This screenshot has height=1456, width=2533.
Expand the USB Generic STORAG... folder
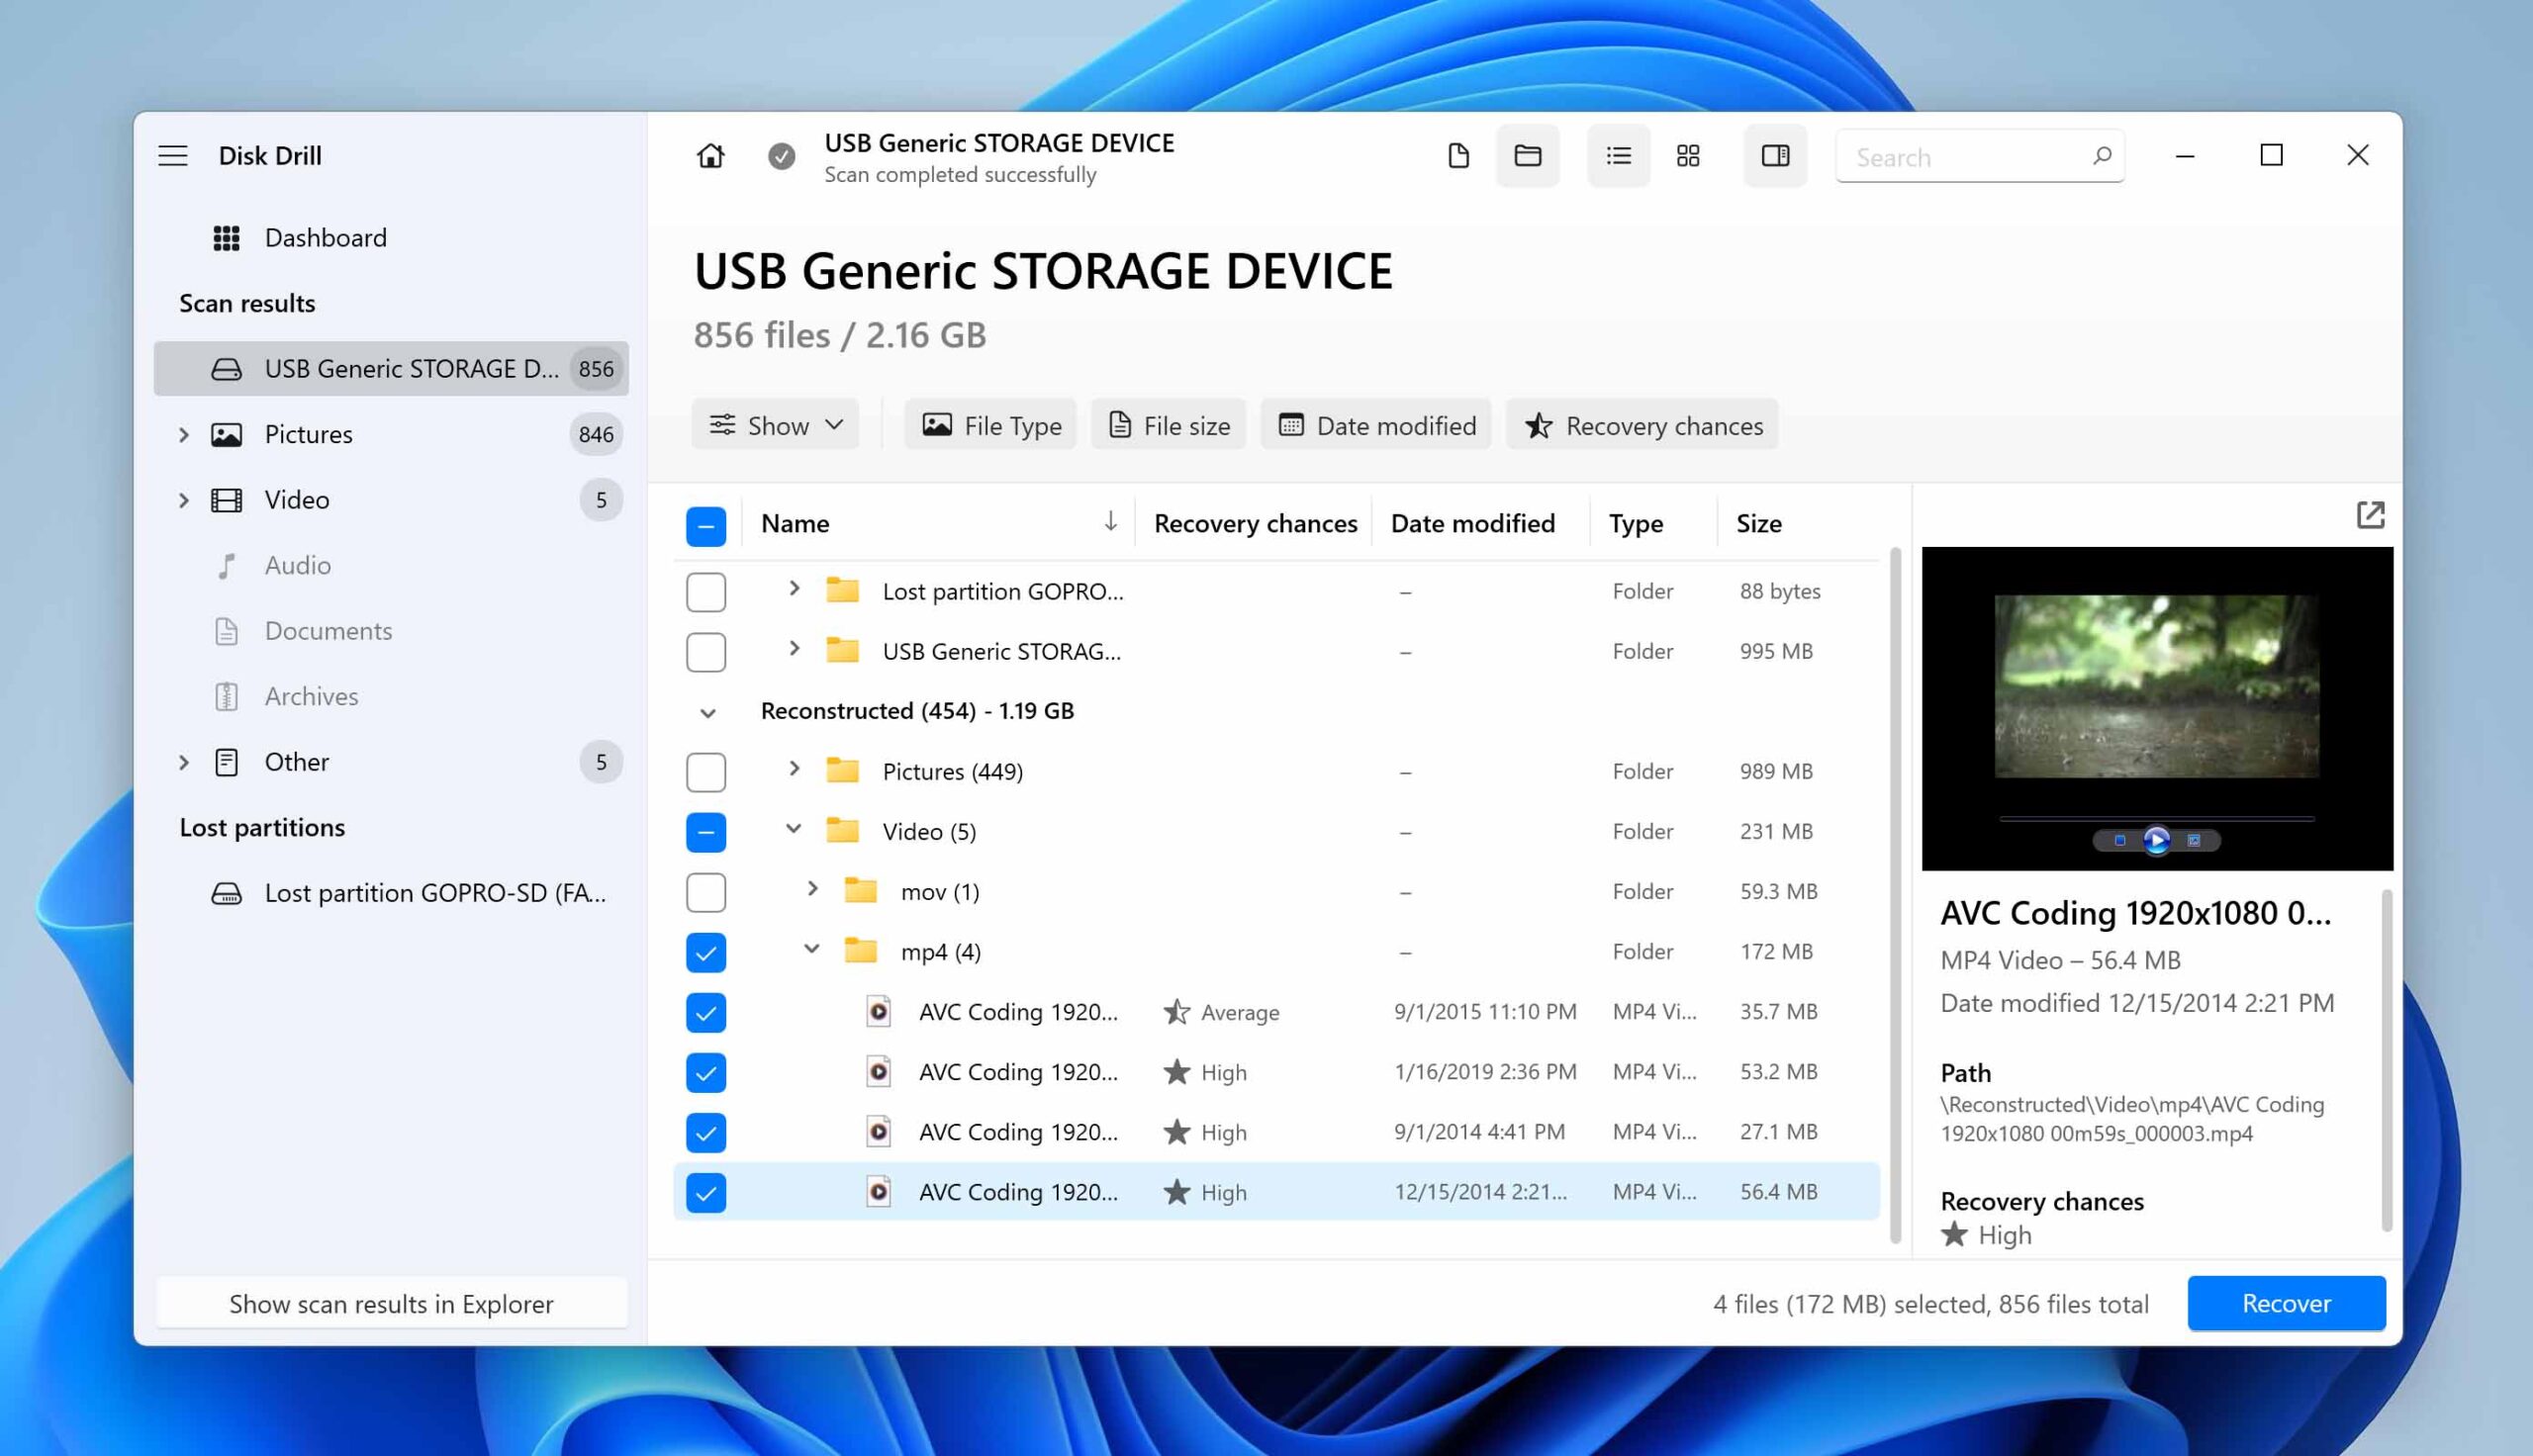(794, 649)
